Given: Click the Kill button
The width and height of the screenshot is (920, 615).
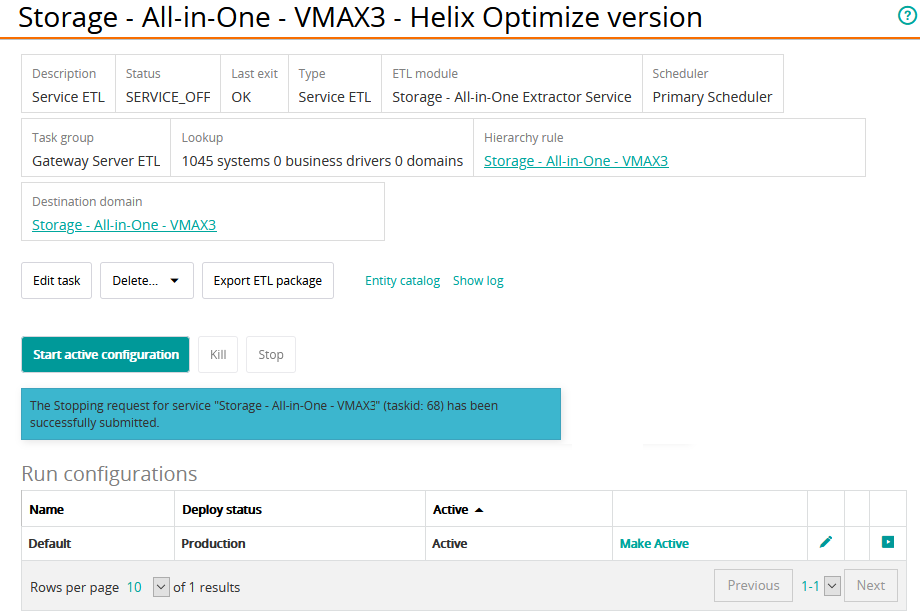Looking at the screenshot, I should [x=218, y=355].
